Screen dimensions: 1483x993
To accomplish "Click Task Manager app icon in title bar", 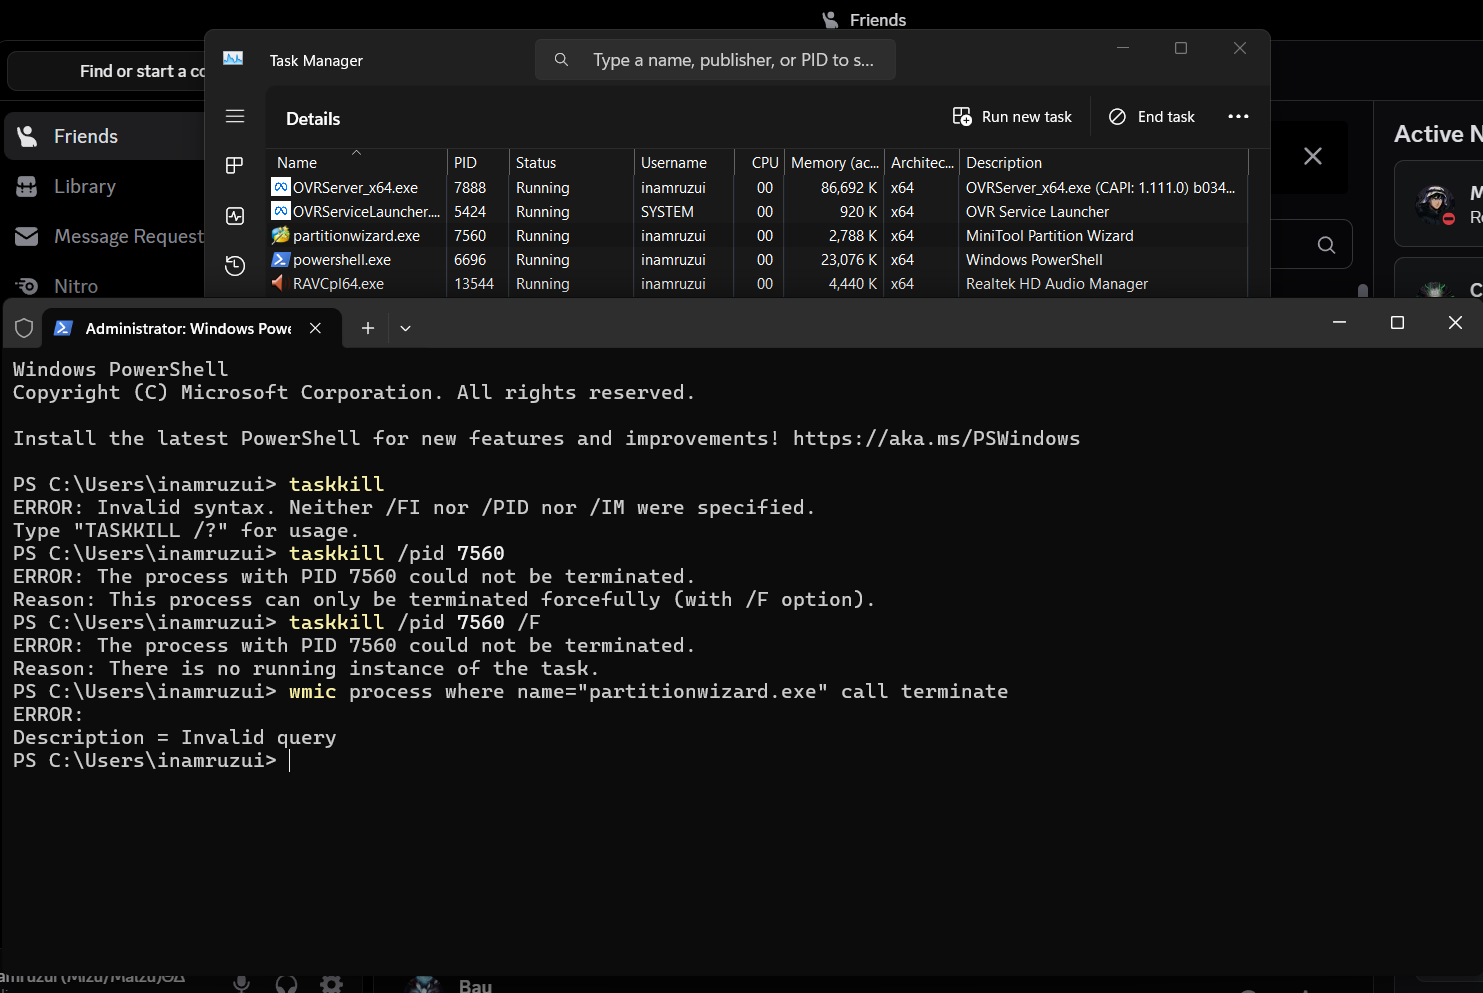I will [x=233, y=58].
